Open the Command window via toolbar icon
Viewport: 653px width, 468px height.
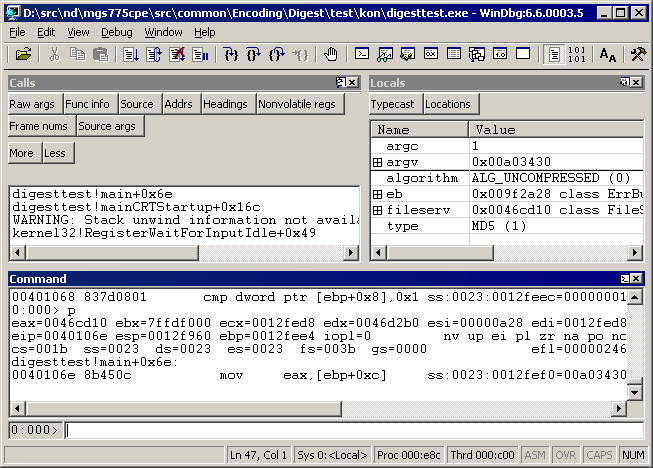point(362,54)
